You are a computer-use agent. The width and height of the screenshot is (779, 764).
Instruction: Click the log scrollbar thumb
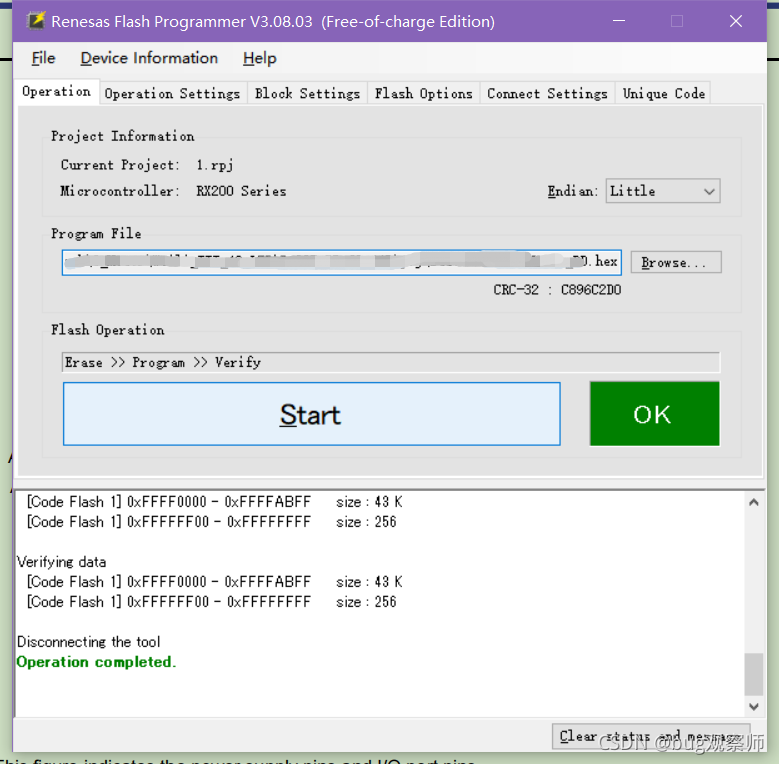(x=754, y=674)
